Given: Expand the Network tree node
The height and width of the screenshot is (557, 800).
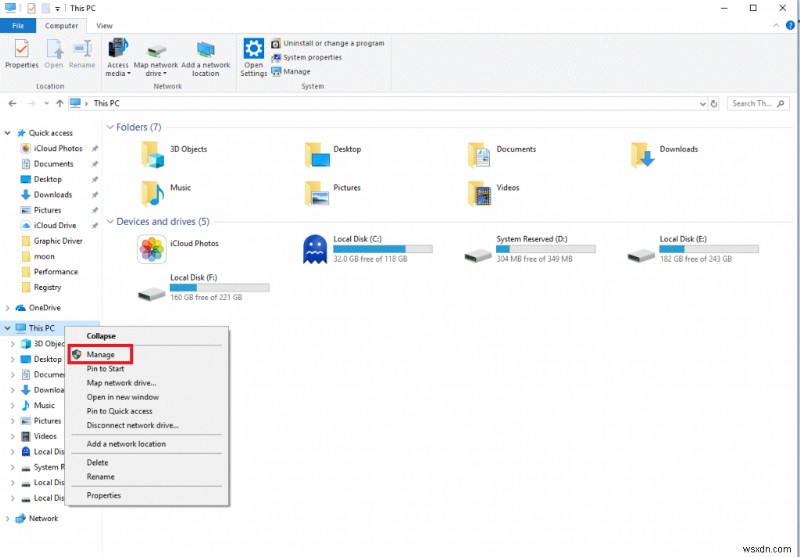Looking at the screenshot, I should coord(8,519).
